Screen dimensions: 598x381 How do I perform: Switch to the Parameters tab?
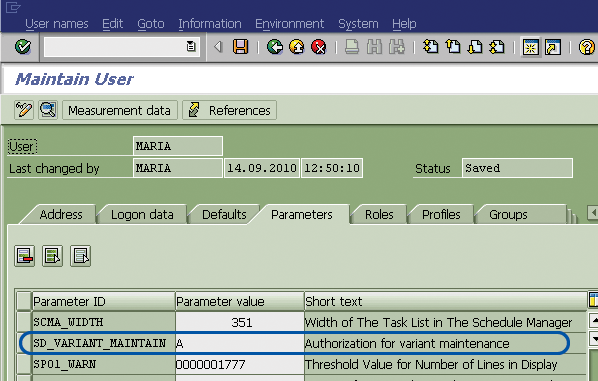pos(302,215)
